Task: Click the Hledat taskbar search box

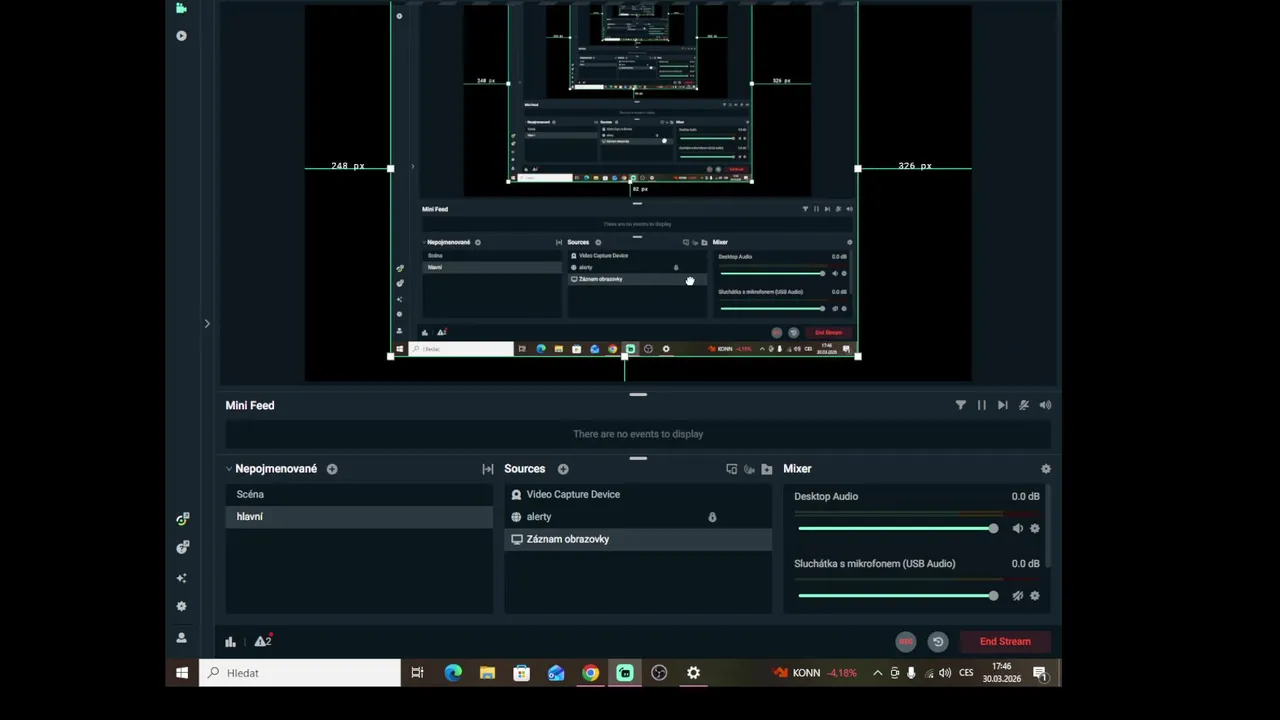Action: [300, 673]
